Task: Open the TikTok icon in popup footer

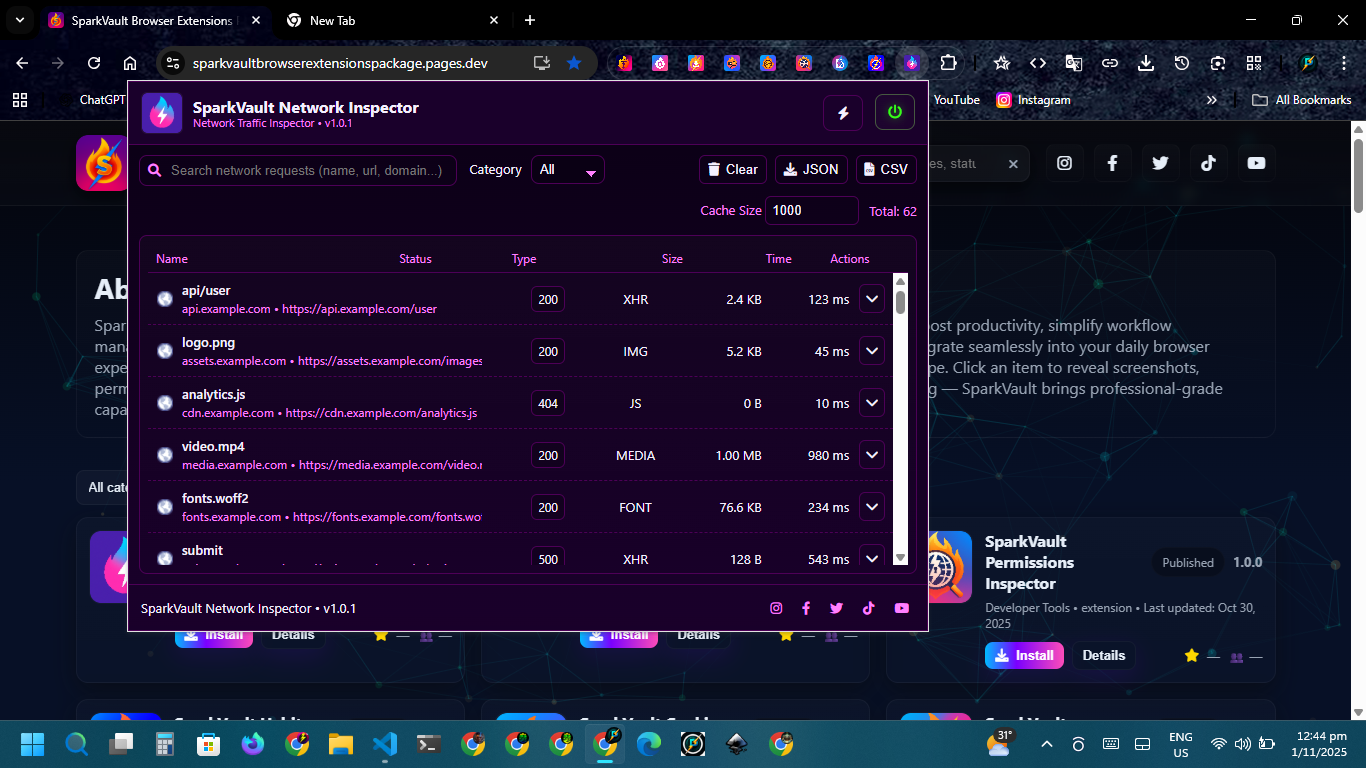Action: click(x=869, y=608)
